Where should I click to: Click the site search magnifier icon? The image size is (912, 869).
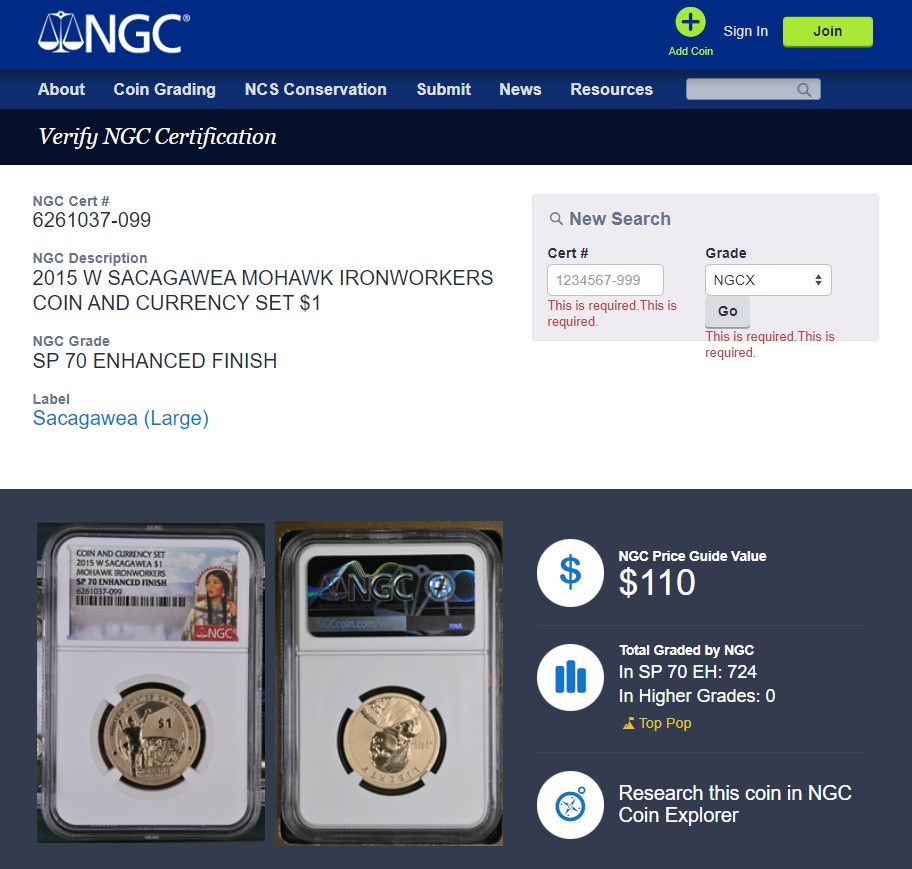(804, 90)
